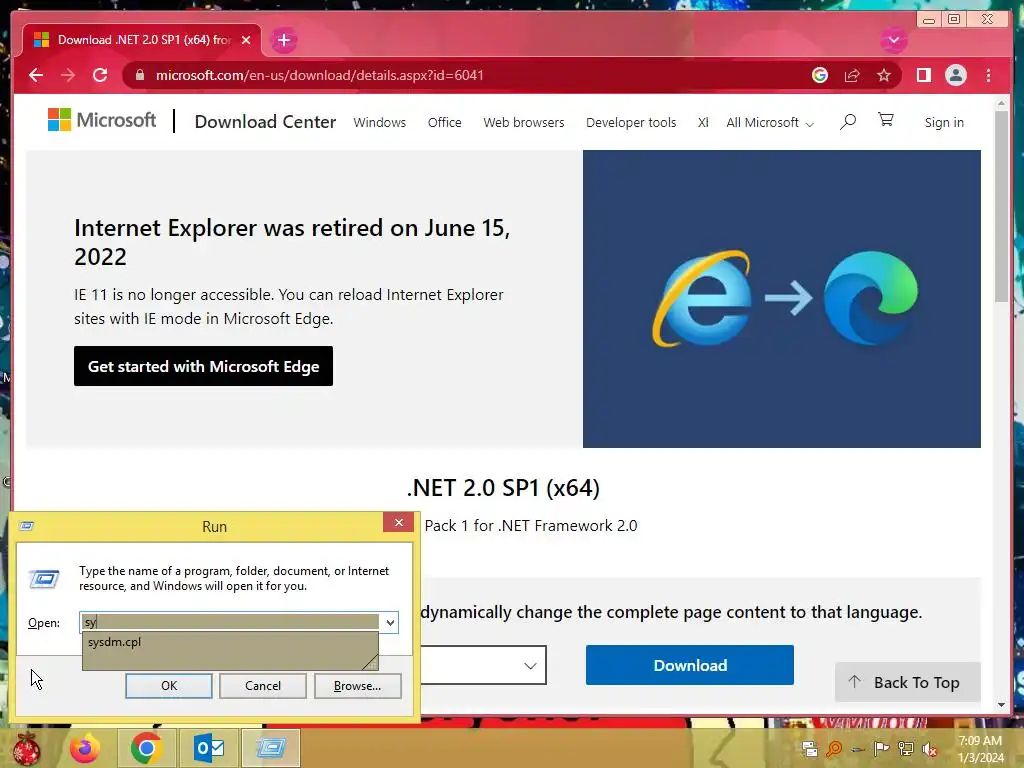1024x768 pixels.
Task: Click OK in the Run dialog
Action: click(168, 686)
